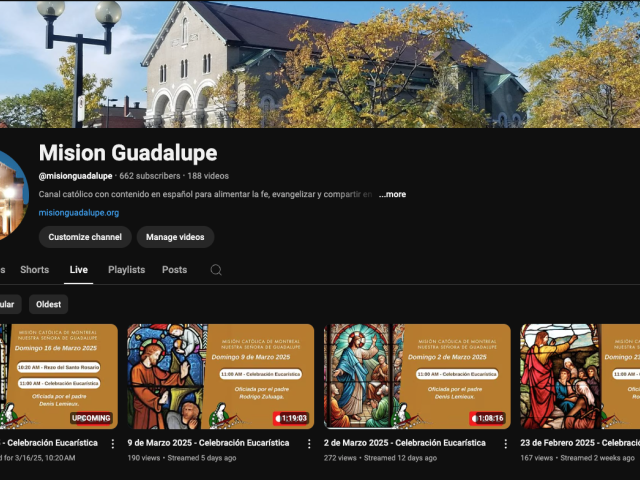640x480 pixels.
Task: Click the Customize channel button
Action: [85, 237]
